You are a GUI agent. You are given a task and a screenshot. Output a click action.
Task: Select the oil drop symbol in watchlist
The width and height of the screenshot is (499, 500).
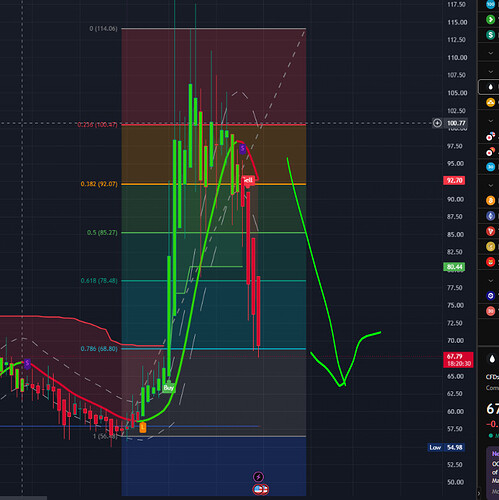point(490,87)
